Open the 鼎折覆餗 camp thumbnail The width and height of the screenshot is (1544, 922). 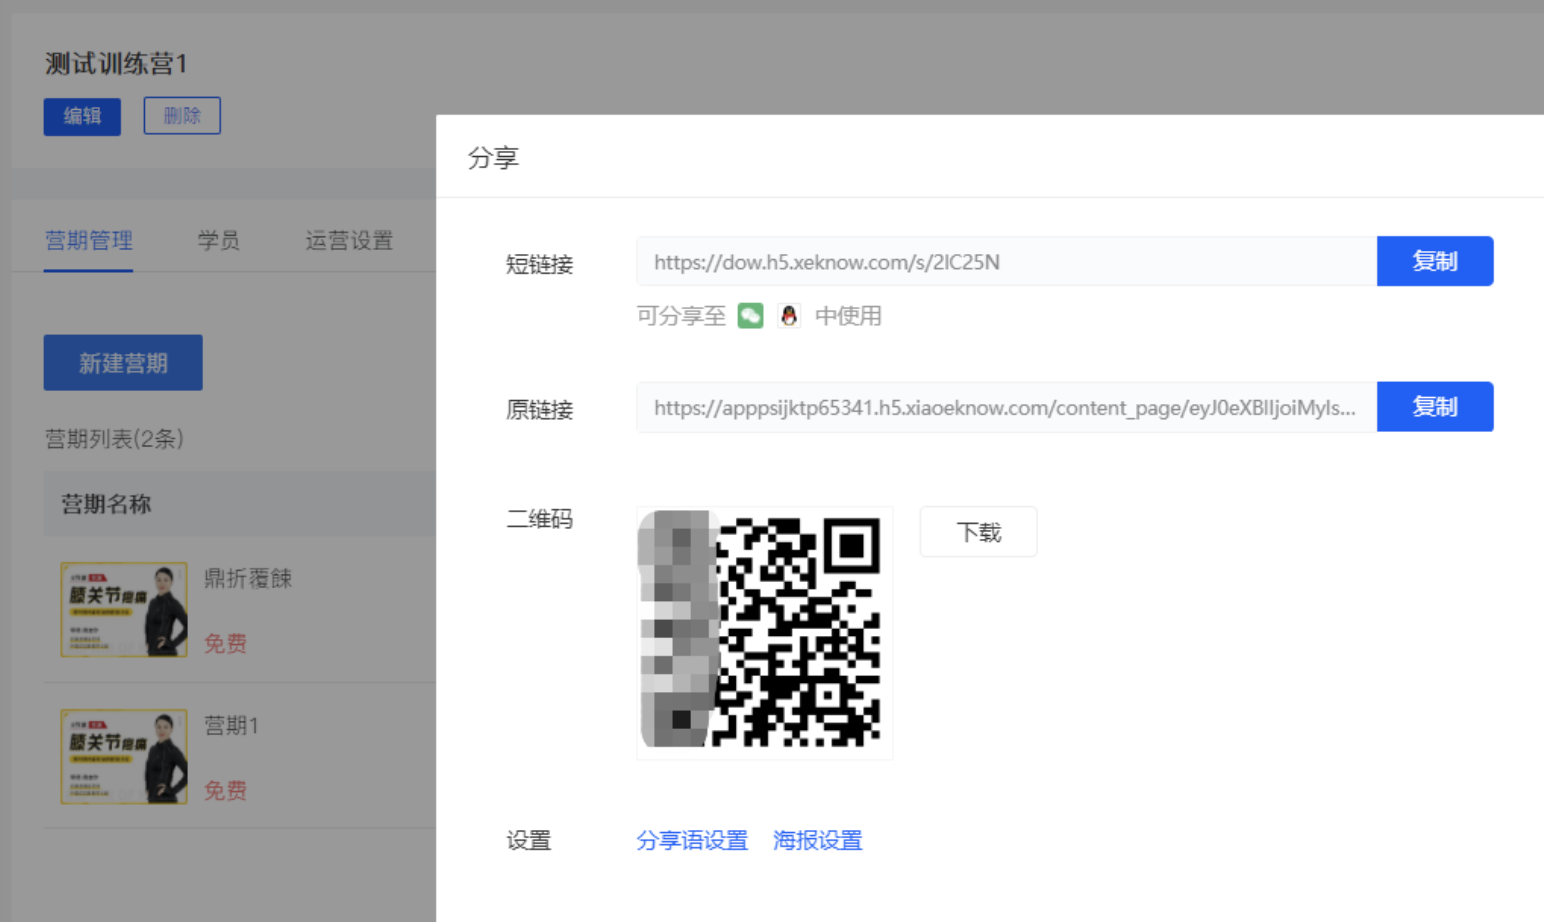pyautogui.click(x=124, y=610)
